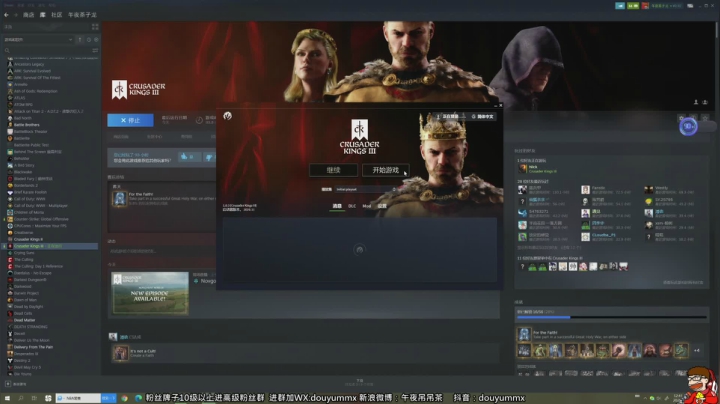
Task: Select Counter-Strike: Global Offensive in the list
Action: coord(41,219)
